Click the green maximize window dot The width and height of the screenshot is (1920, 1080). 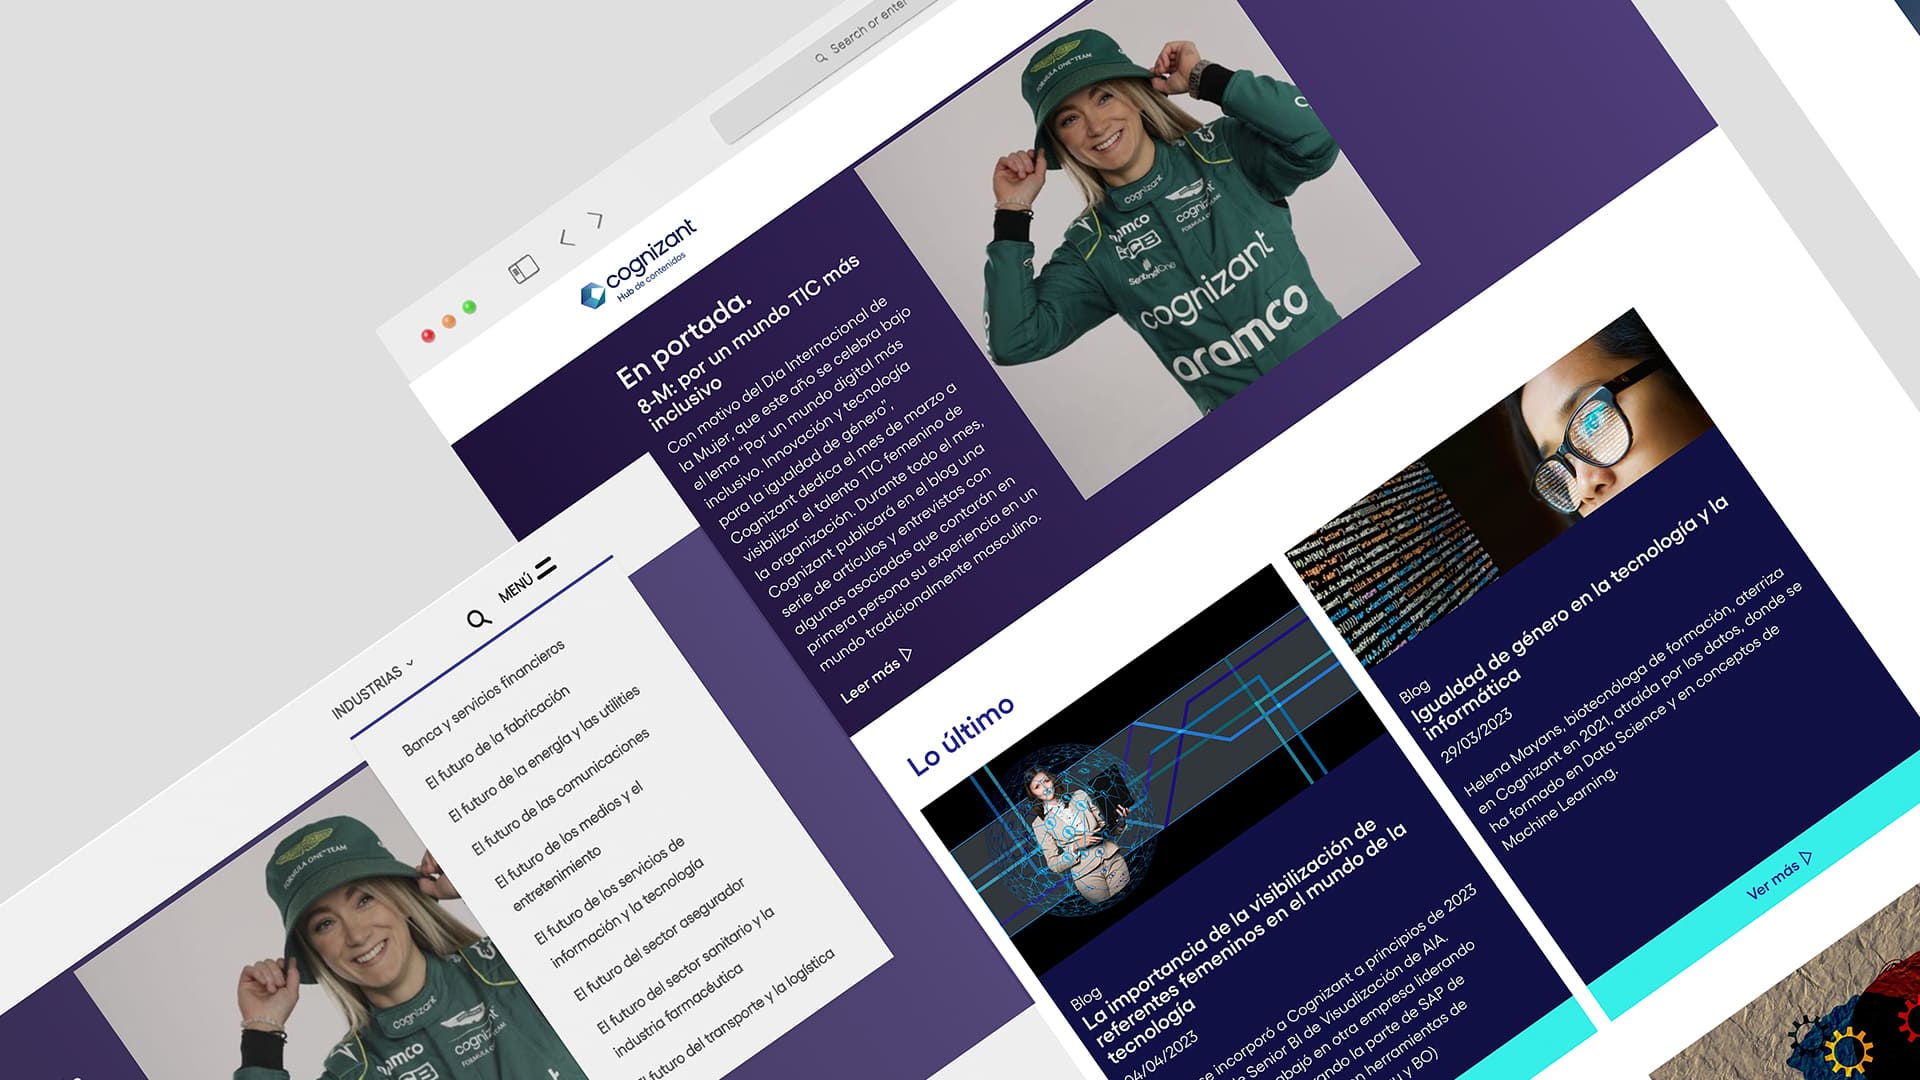[x=469, y=307]
